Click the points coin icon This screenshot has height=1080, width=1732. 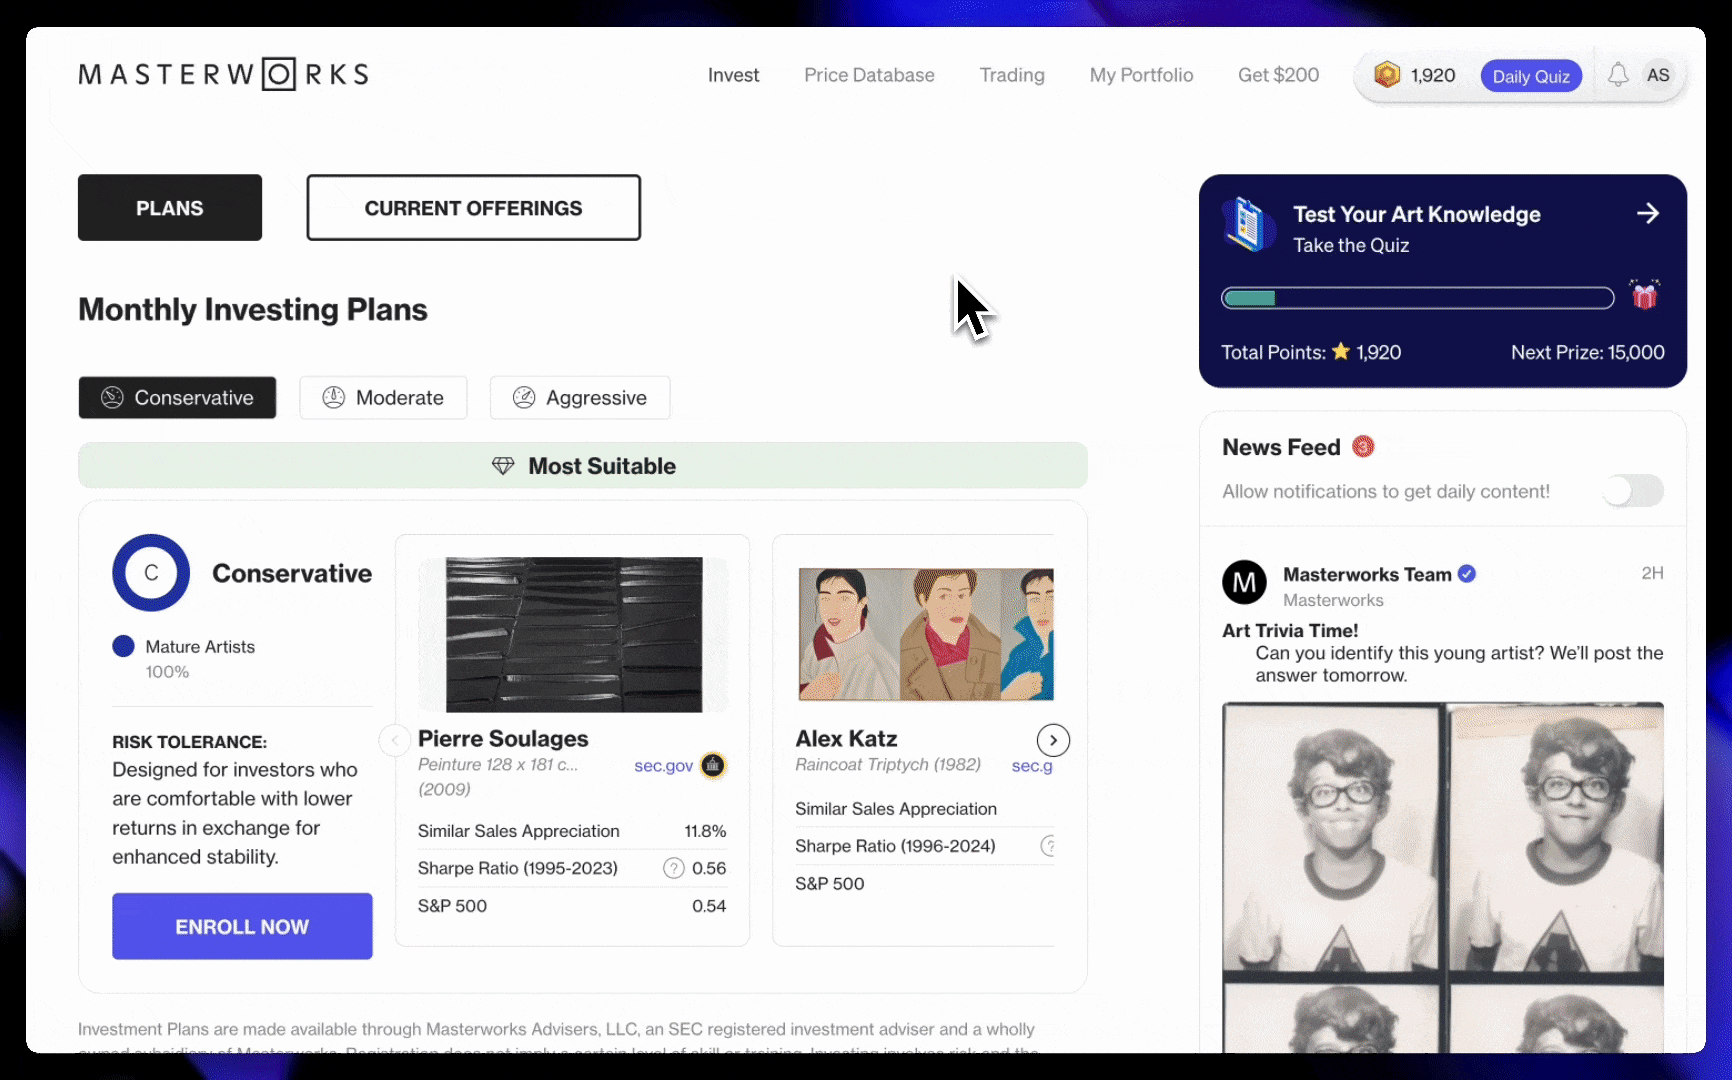(1387, 75)
